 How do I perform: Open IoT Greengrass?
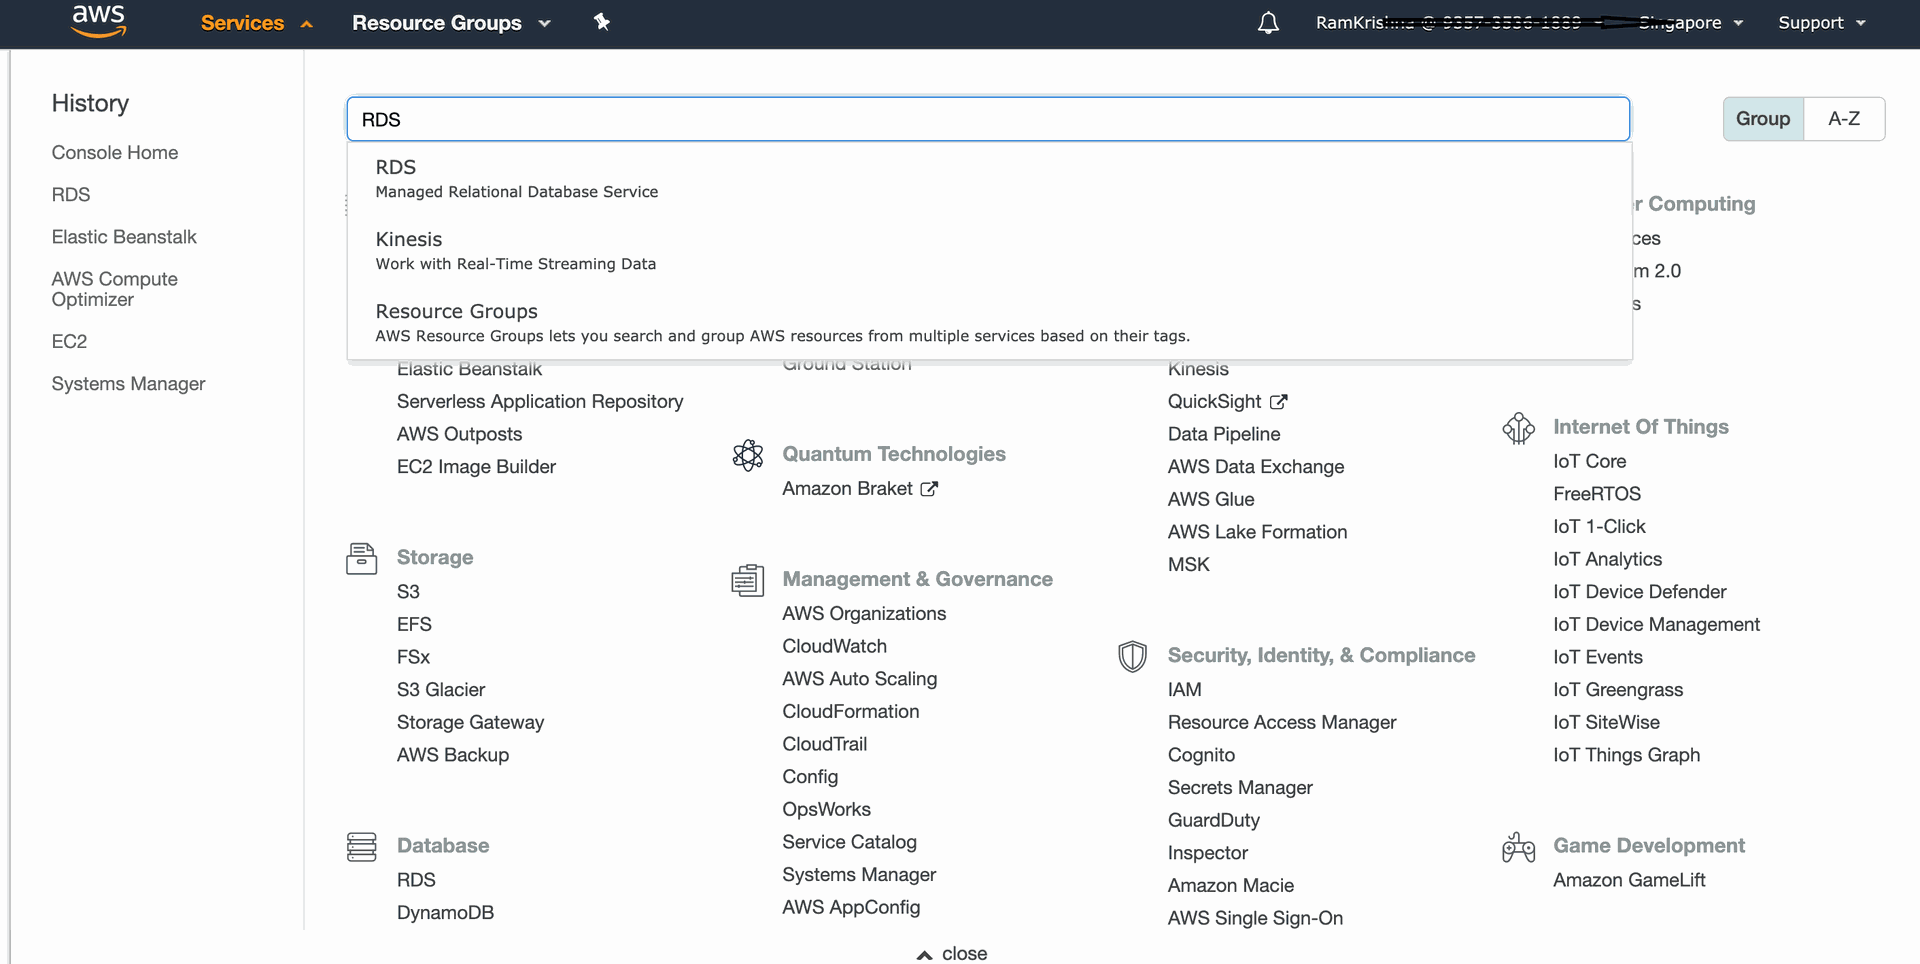1617,690
